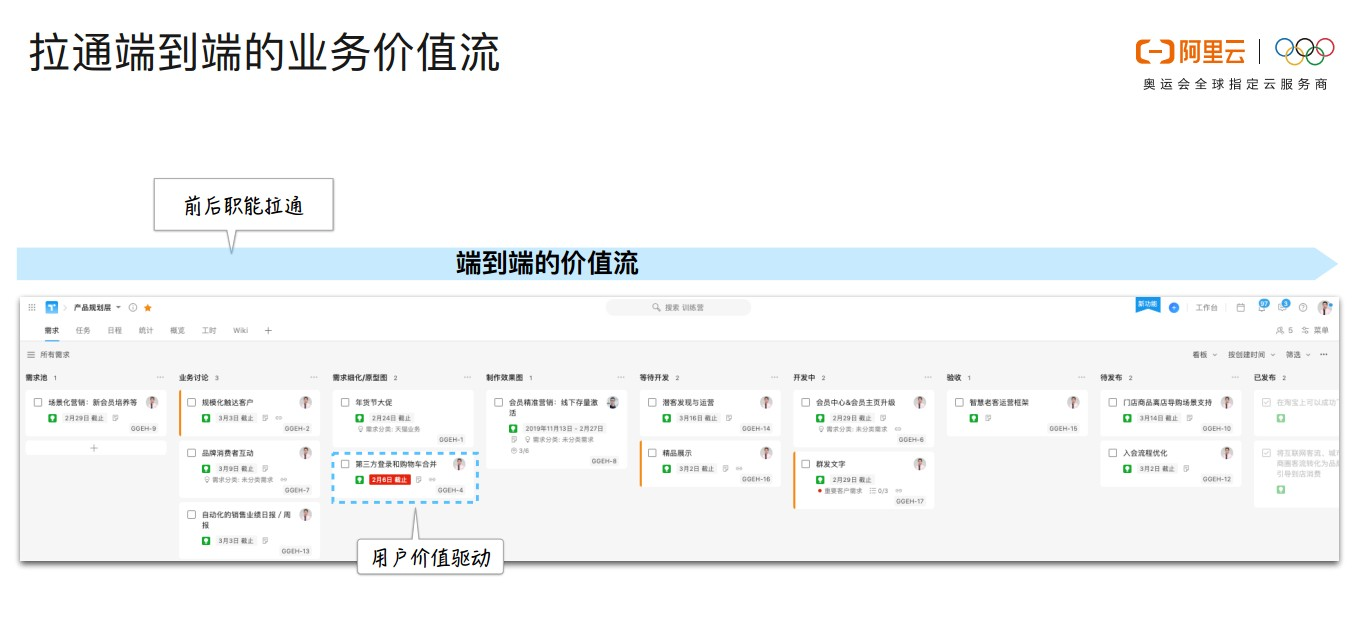Click the 新功能 button
The image size is (1369, 623).
click(1147, 305)
